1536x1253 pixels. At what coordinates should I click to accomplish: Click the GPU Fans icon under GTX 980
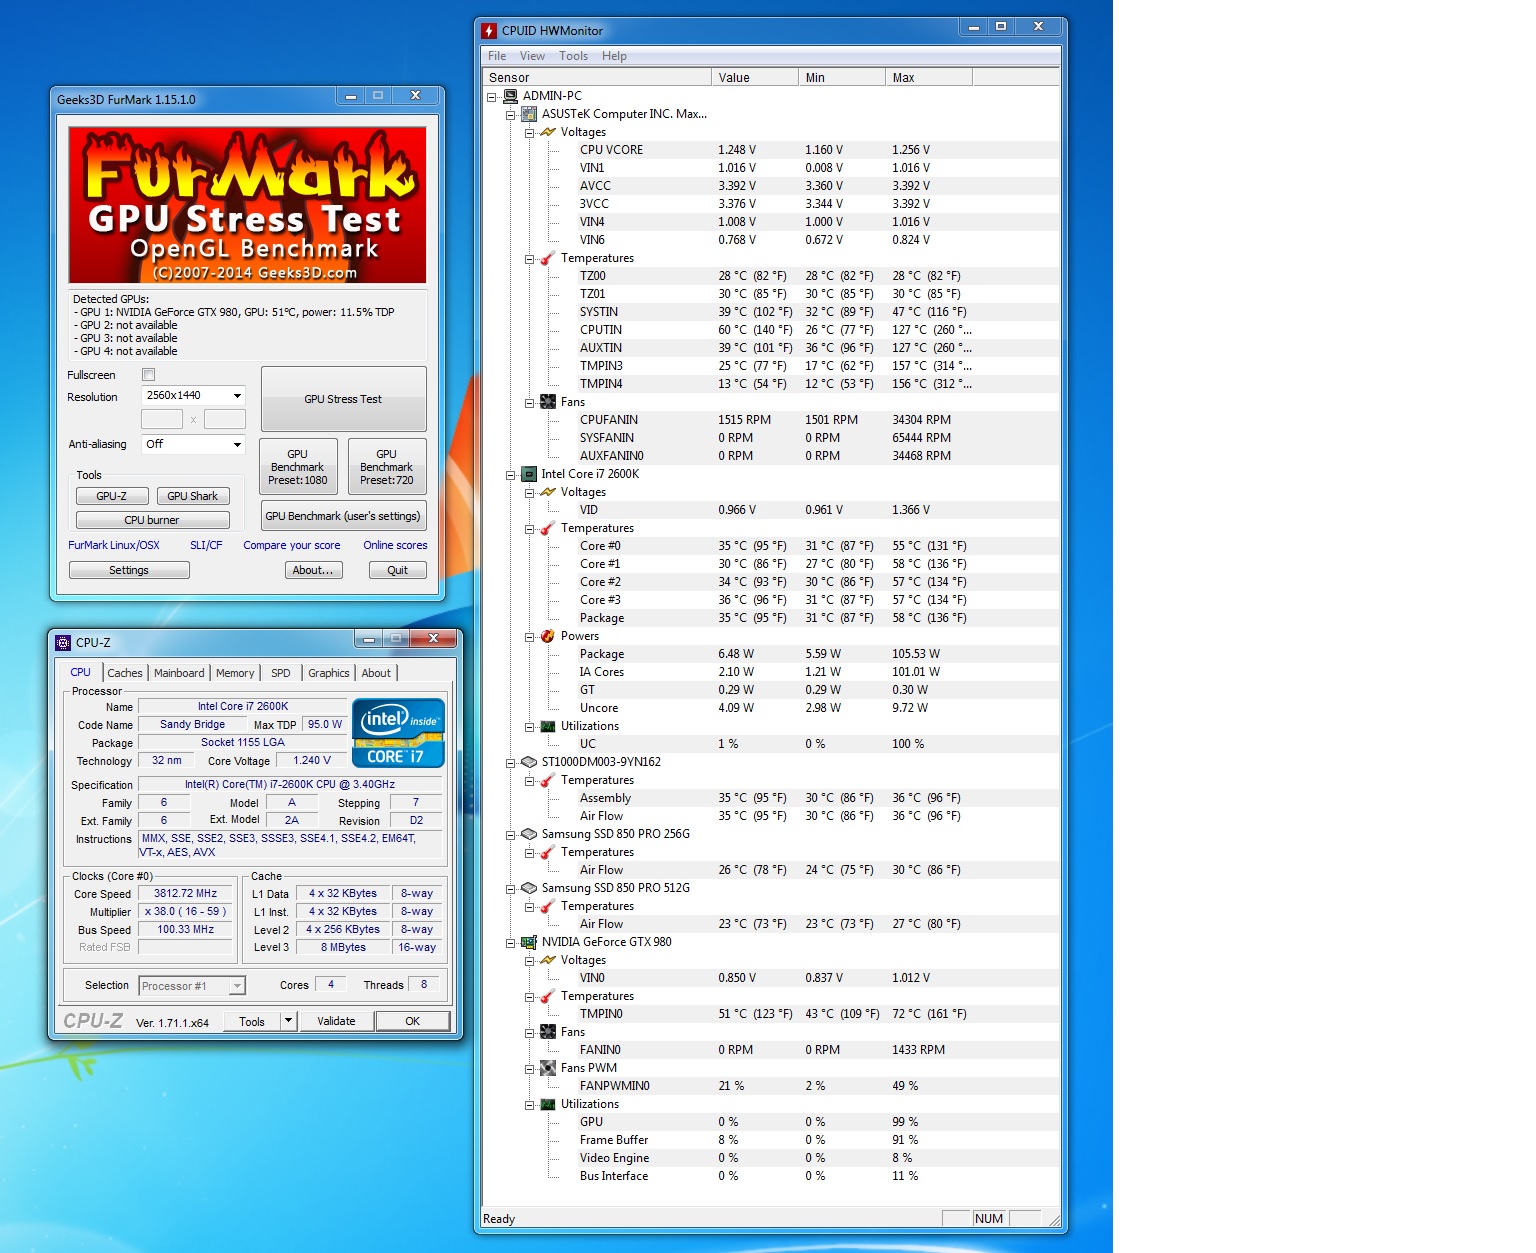click(548, 1032)
